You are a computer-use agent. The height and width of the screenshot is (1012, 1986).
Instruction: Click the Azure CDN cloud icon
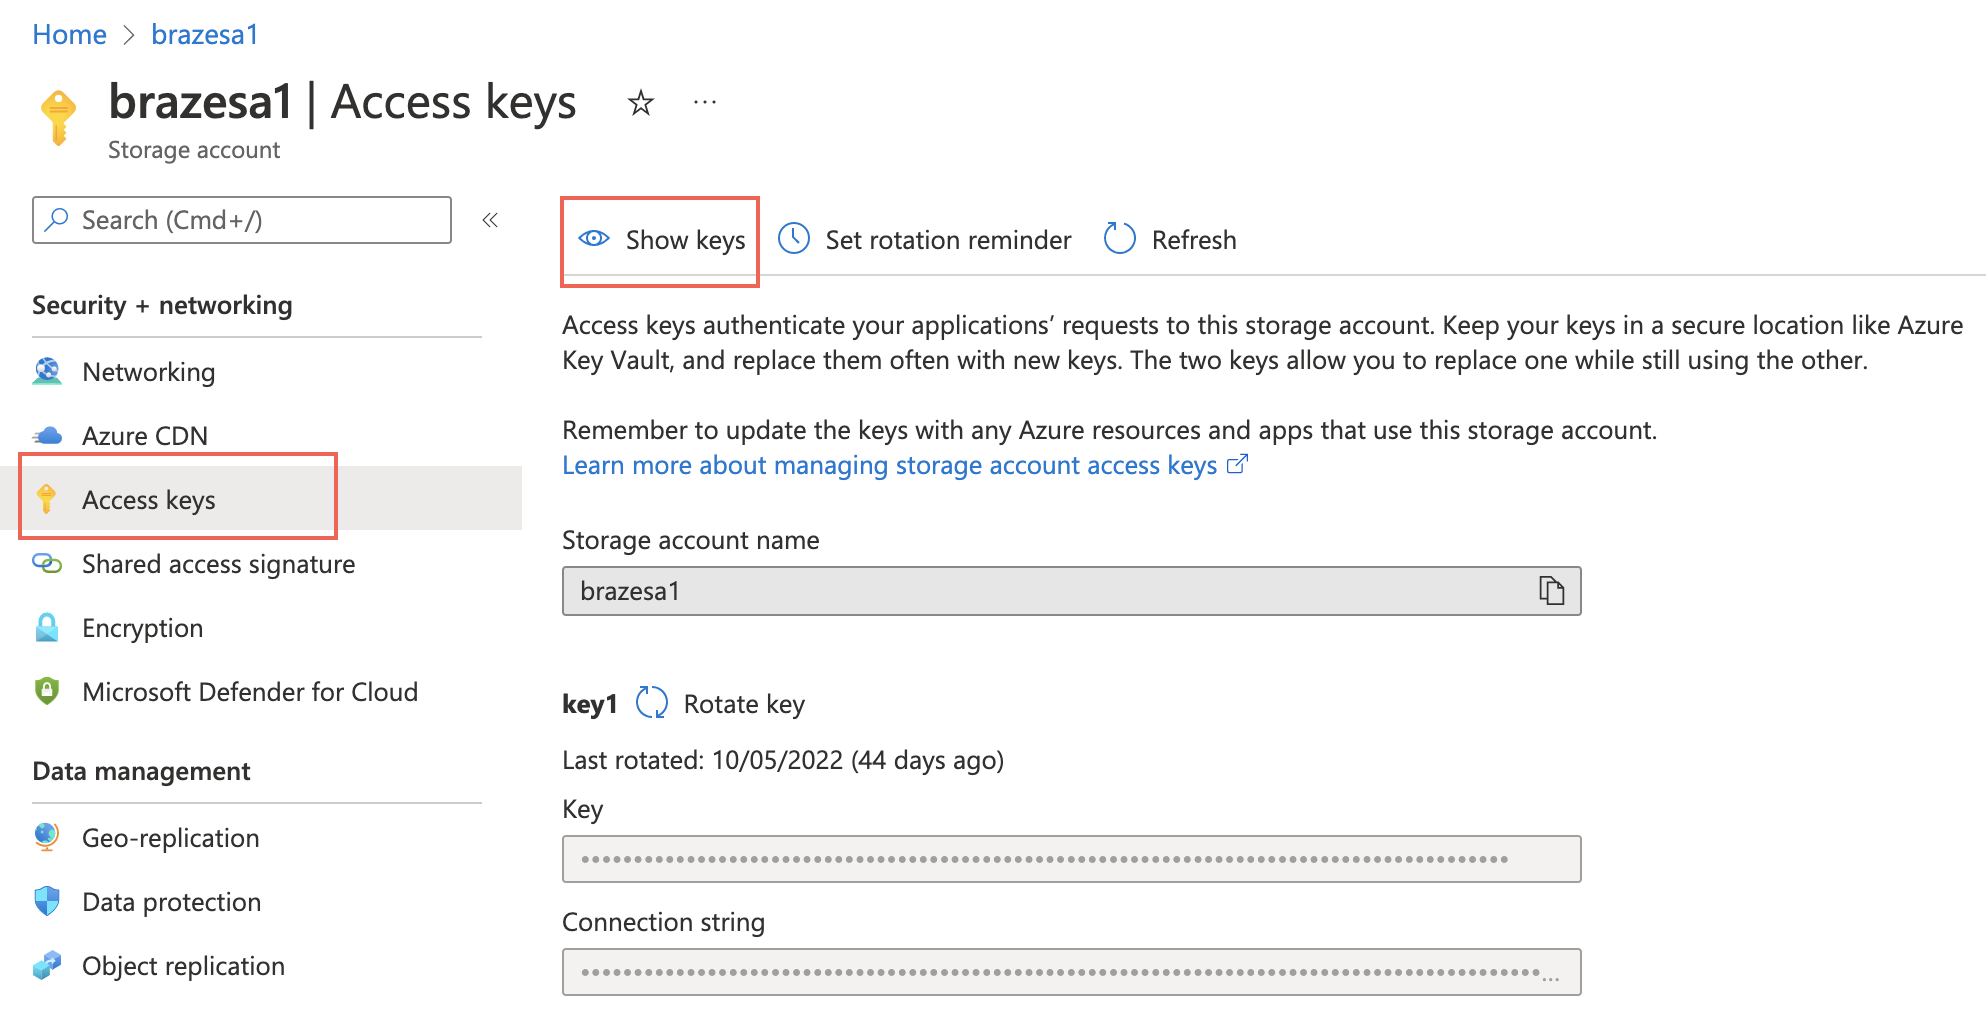click(47, 435)
